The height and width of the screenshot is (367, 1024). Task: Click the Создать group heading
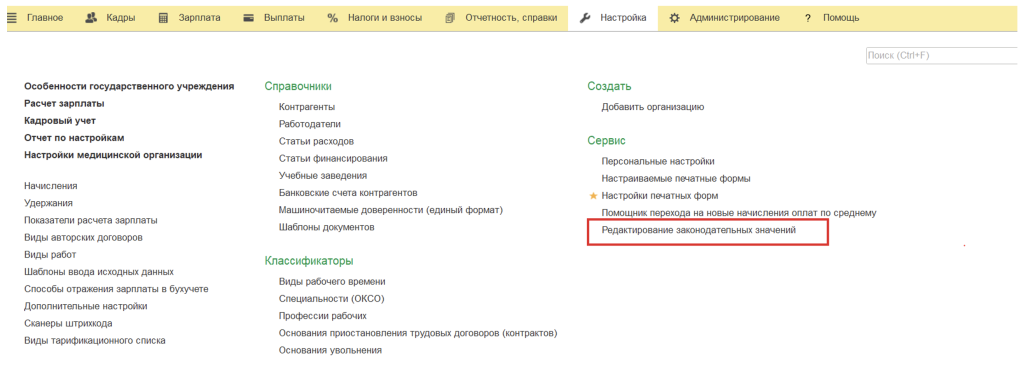click(x=609, y=86)
